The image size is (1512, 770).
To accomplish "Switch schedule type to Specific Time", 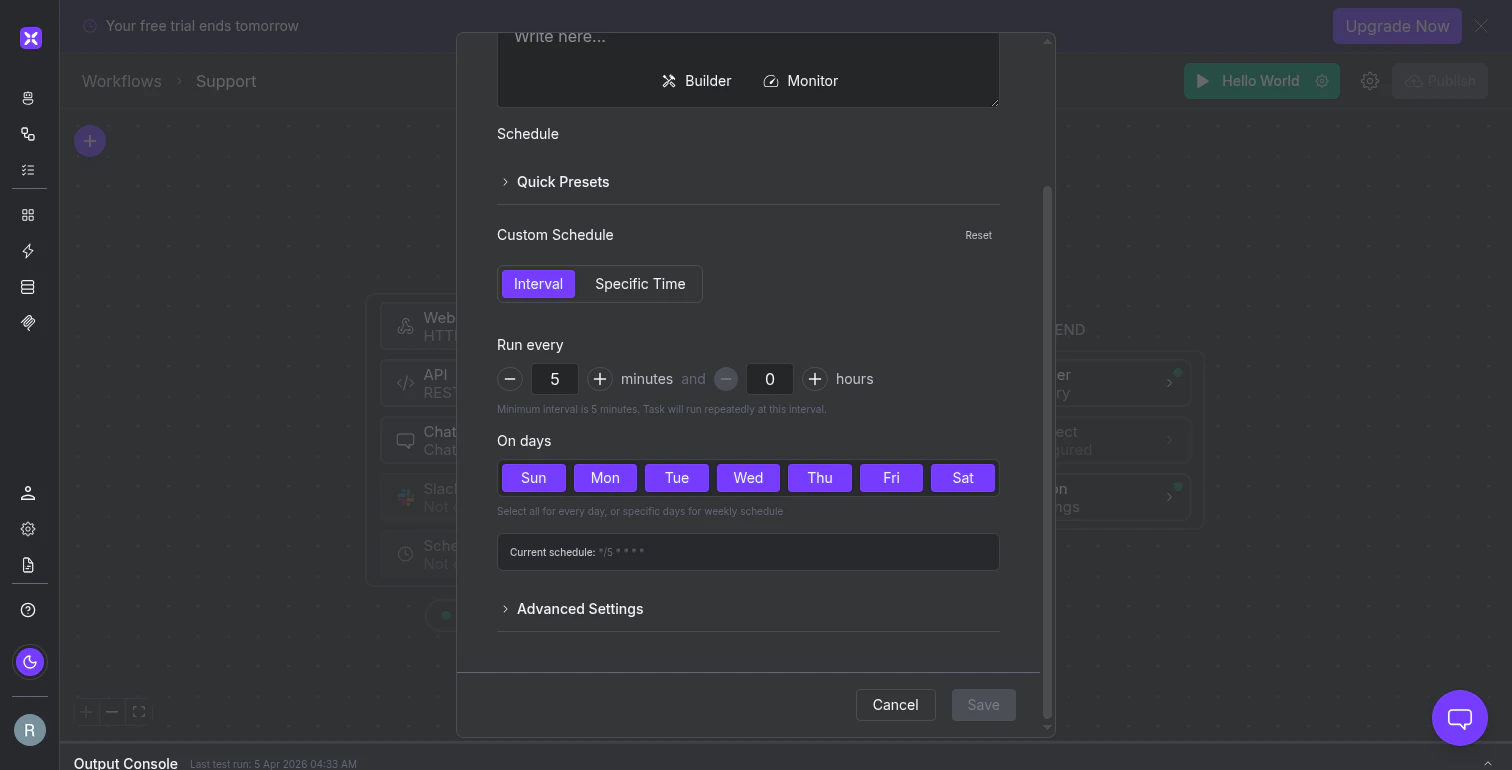I will [639, 284].
